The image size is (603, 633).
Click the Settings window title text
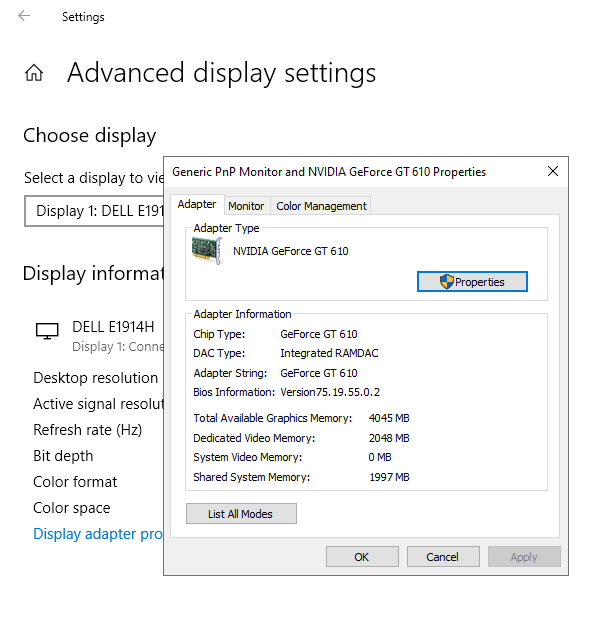point(83,17)
